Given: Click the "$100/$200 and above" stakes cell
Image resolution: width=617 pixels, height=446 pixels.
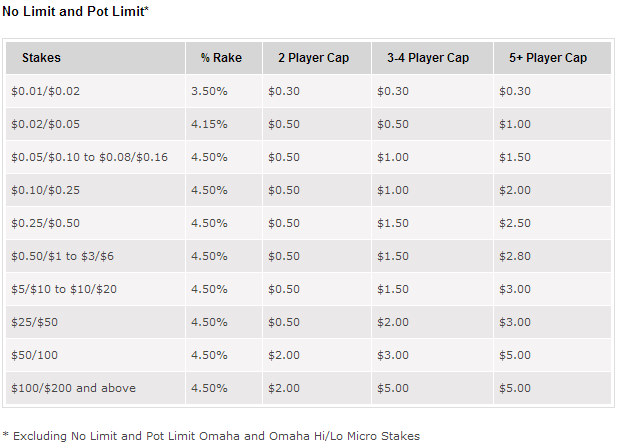Looking at the screenshot, I should [x=73, y=388].
